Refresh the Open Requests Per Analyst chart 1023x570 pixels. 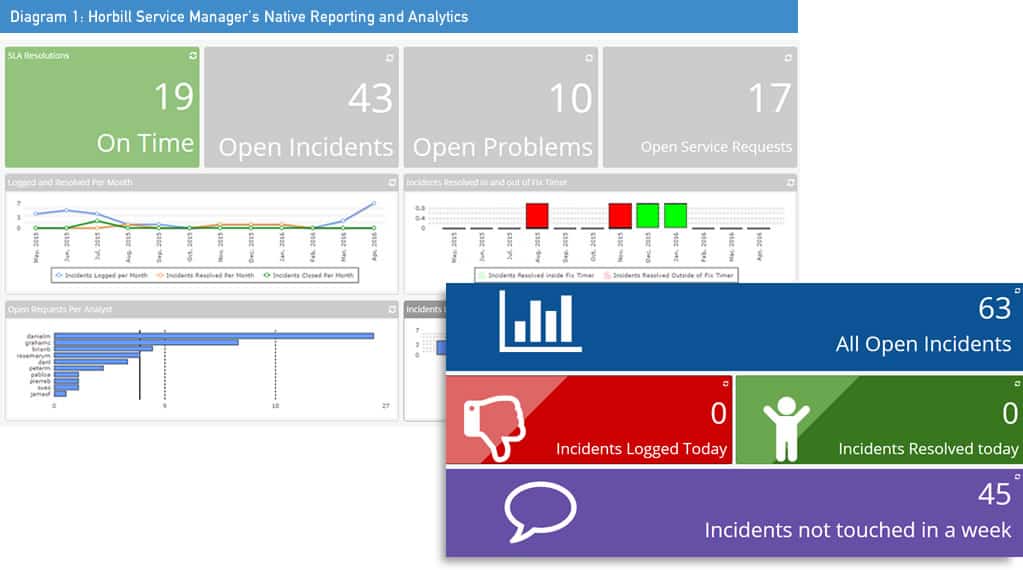point(391,309)
